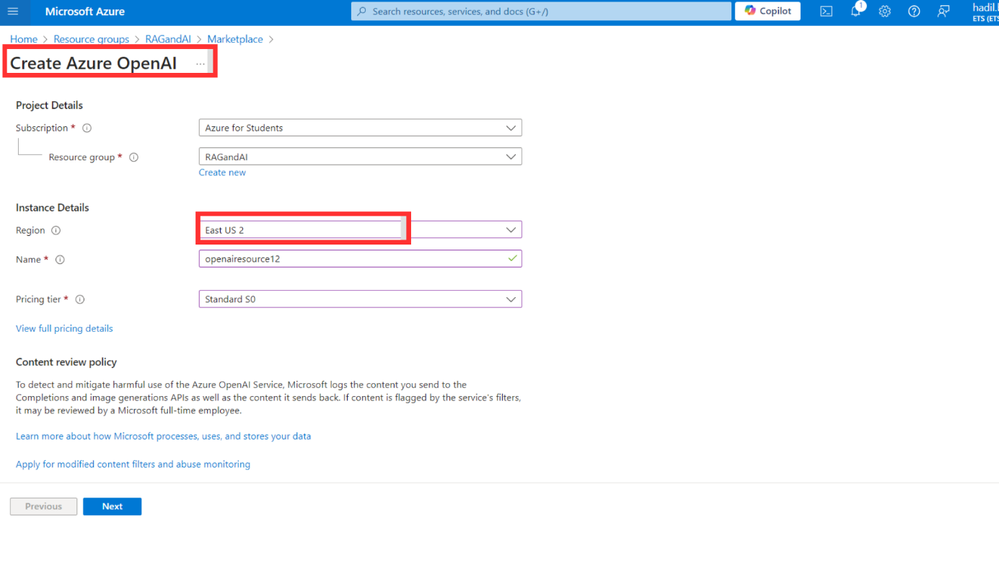Click the Previous button

pos(43,507)
